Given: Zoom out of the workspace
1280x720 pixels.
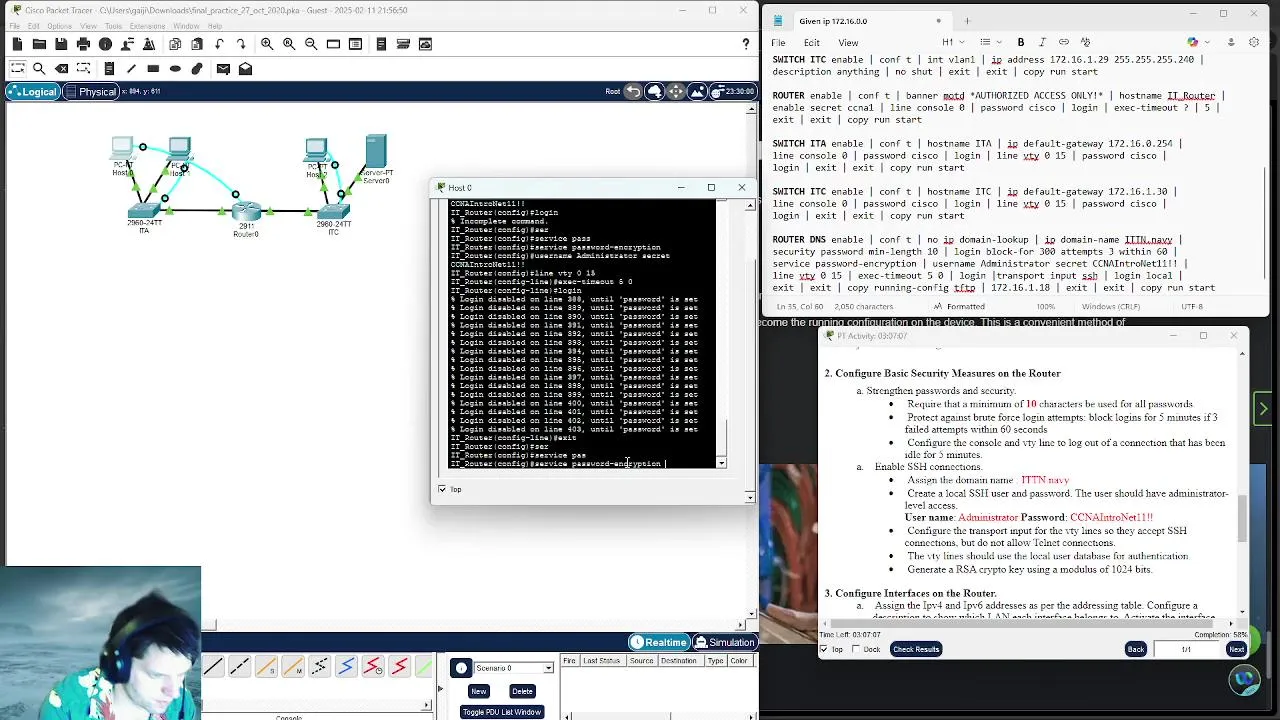Looking at the screenshot, I should (x=311, y=44).
